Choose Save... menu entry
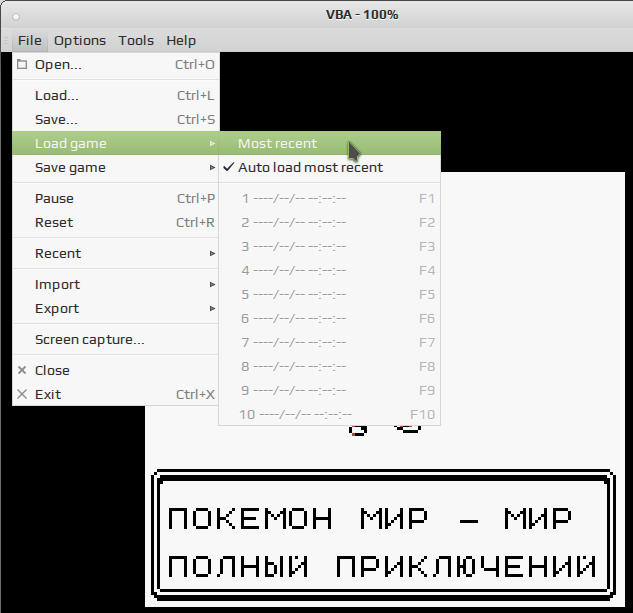 (116, 120)
